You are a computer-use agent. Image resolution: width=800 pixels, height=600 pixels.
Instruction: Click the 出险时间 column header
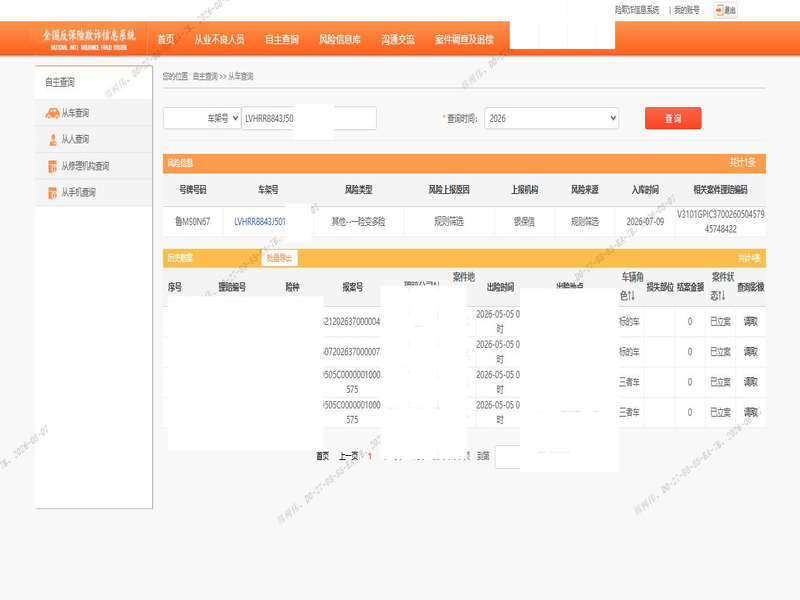tap(500, 287)
